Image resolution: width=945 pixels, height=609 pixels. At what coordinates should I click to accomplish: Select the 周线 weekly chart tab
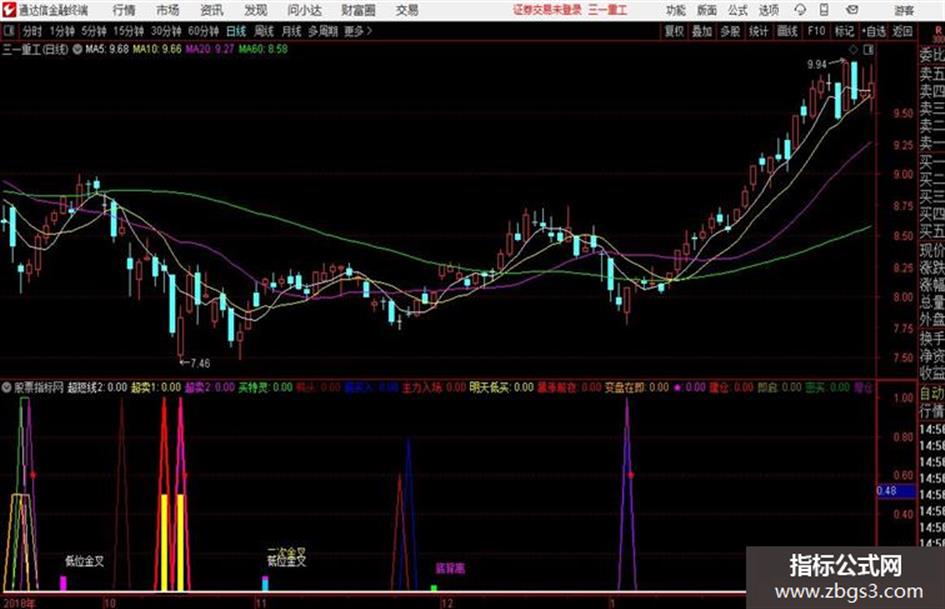tap(264, 31)
